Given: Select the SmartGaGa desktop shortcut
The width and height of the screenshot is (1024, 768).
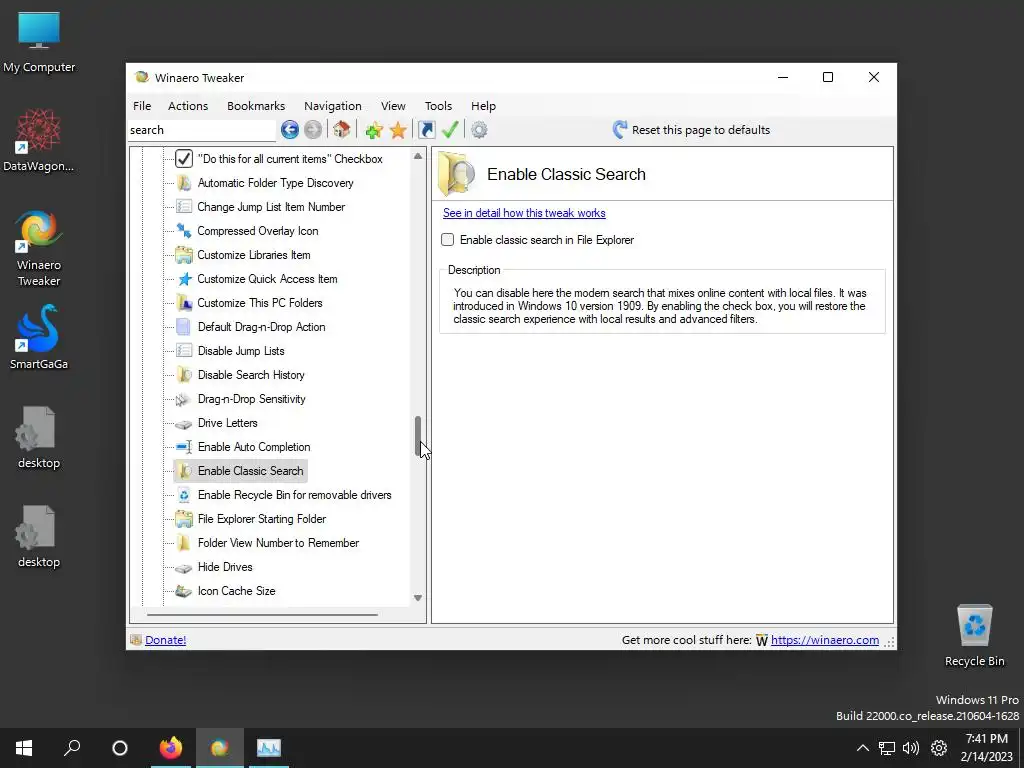Looking at the screenshot, I should pyautogui.click(x=39, y=338).
